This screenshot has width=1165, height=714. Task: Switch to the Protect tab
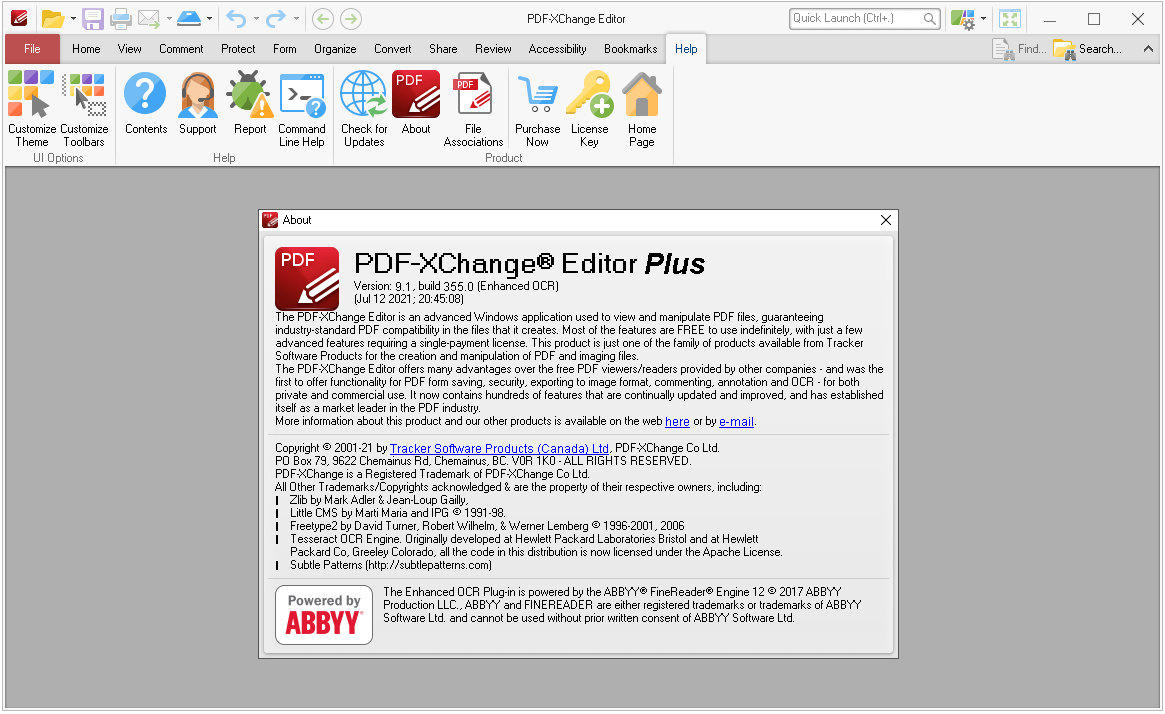point(238,49)
